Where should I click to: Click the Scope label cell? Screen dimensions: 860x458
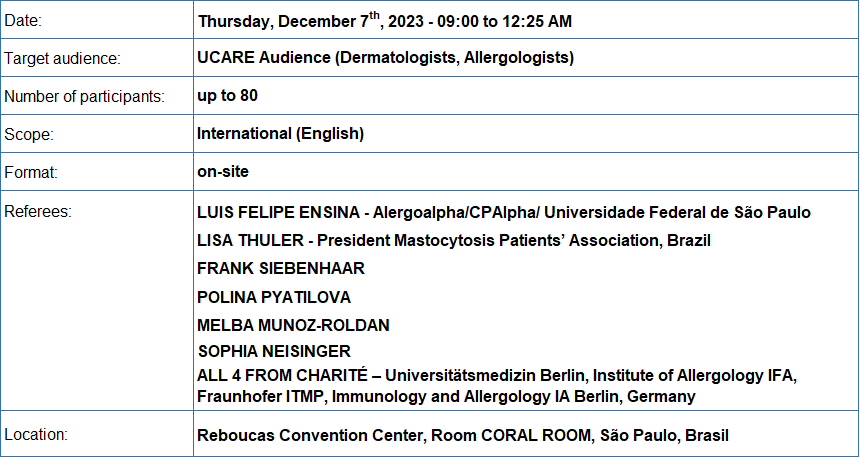pos(97,134)
